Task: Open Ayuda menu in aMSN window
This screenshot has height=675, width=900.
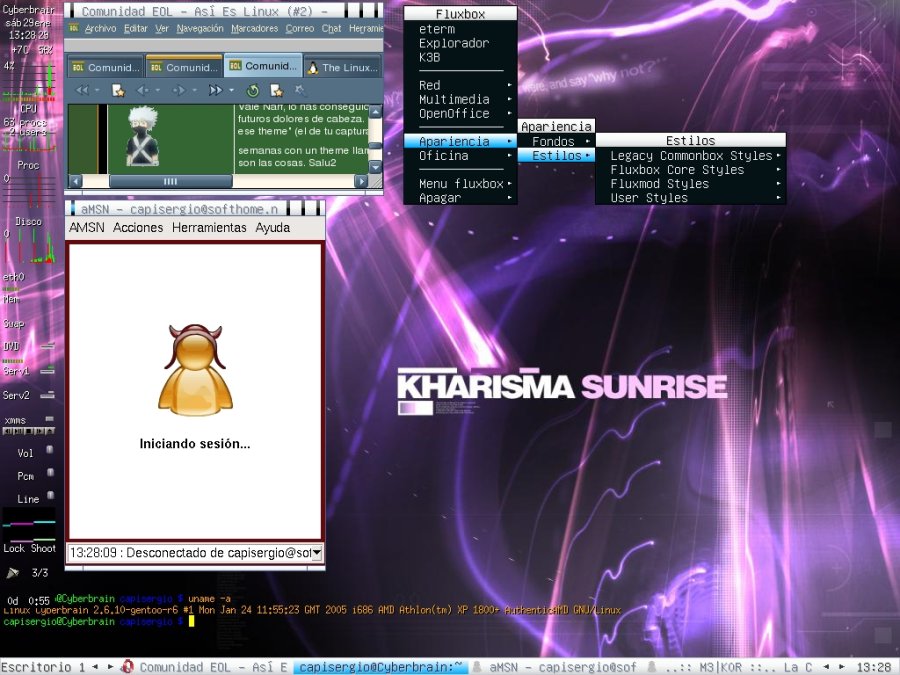Action: [273, 227]
